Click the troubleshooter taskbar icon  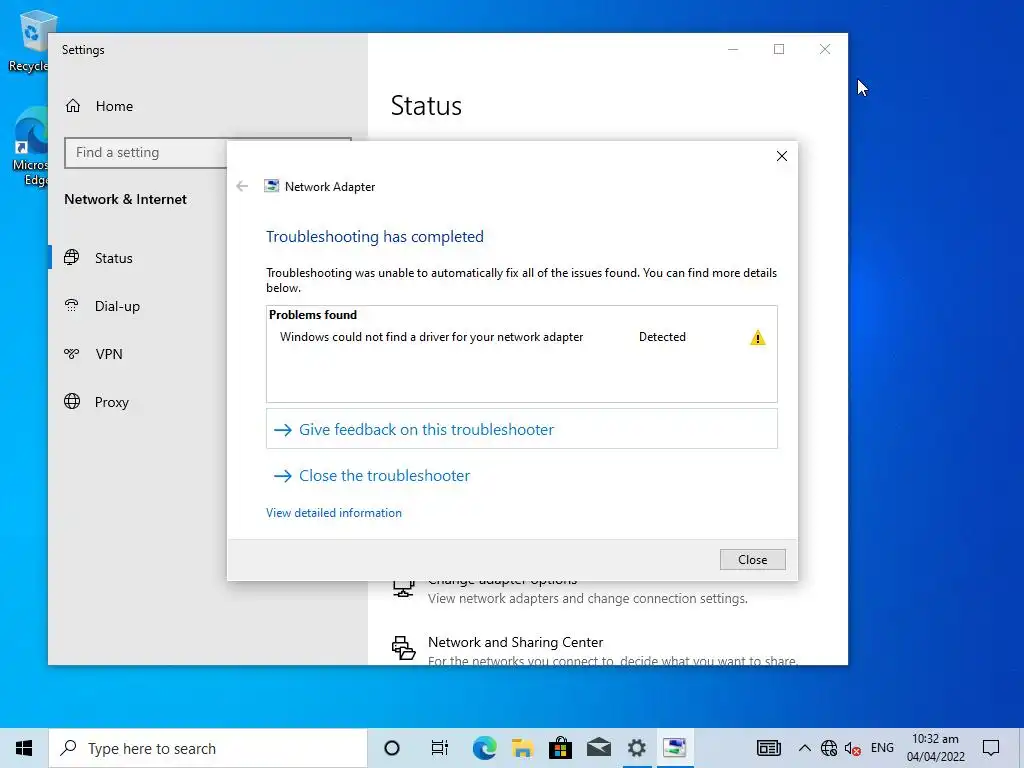click(x=675, y=748)
